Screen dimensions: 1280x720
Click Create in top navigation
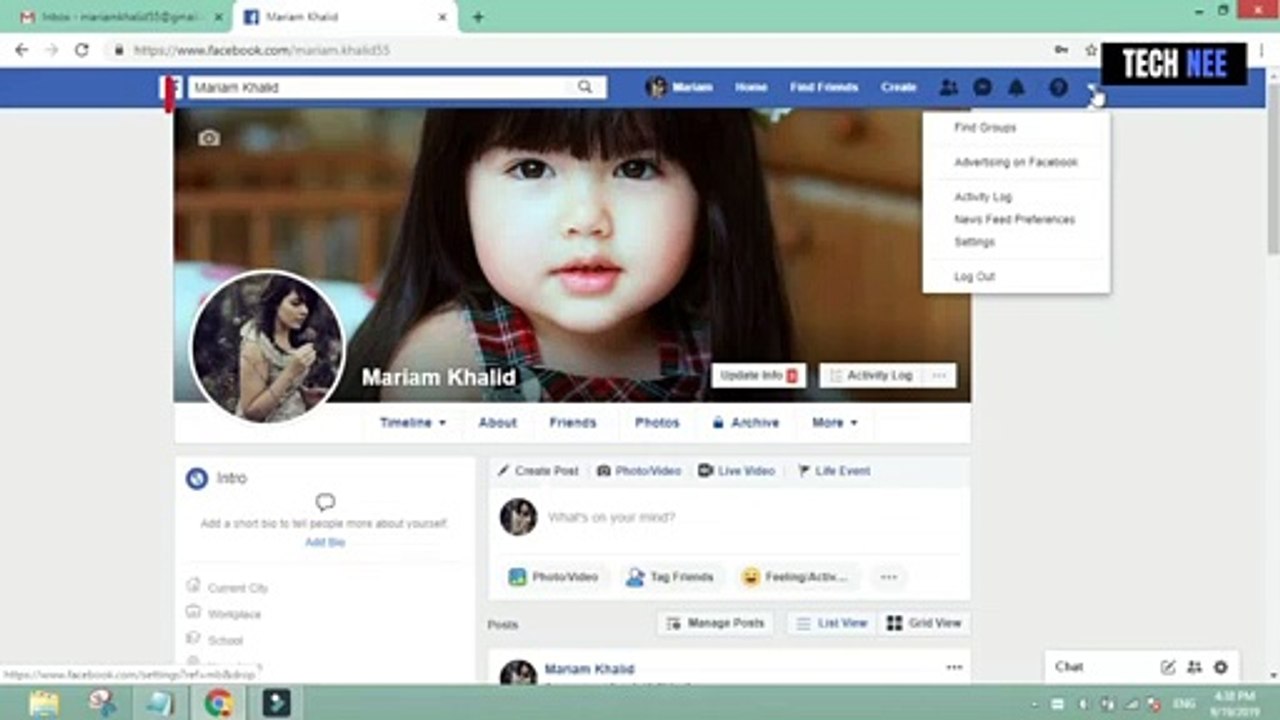pyautogui.click(x=898, y=87)
